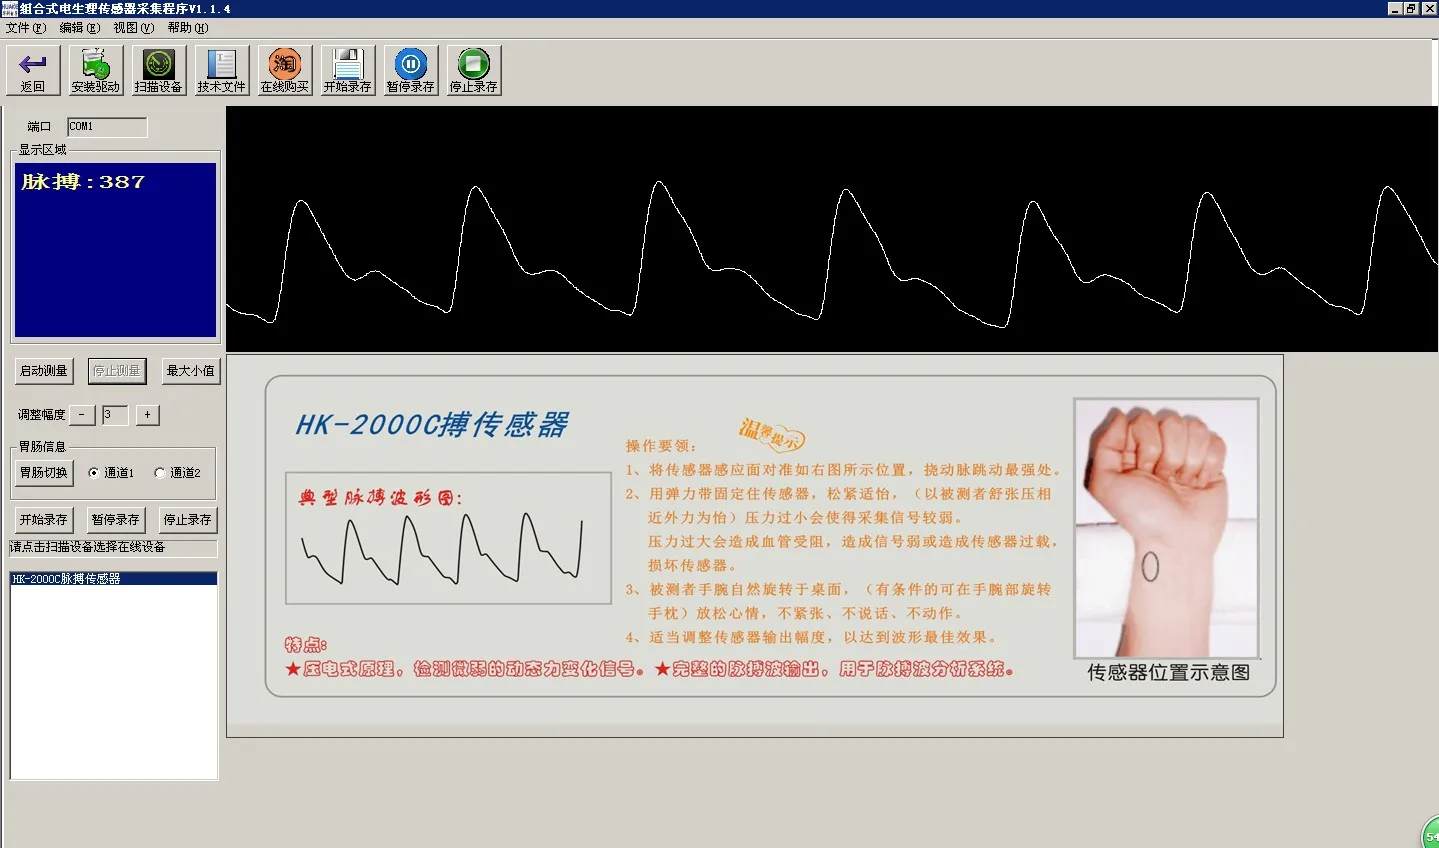The image size is (1439, 848).
Task: Restore down the application window
Action: [x=1412, y=8]
